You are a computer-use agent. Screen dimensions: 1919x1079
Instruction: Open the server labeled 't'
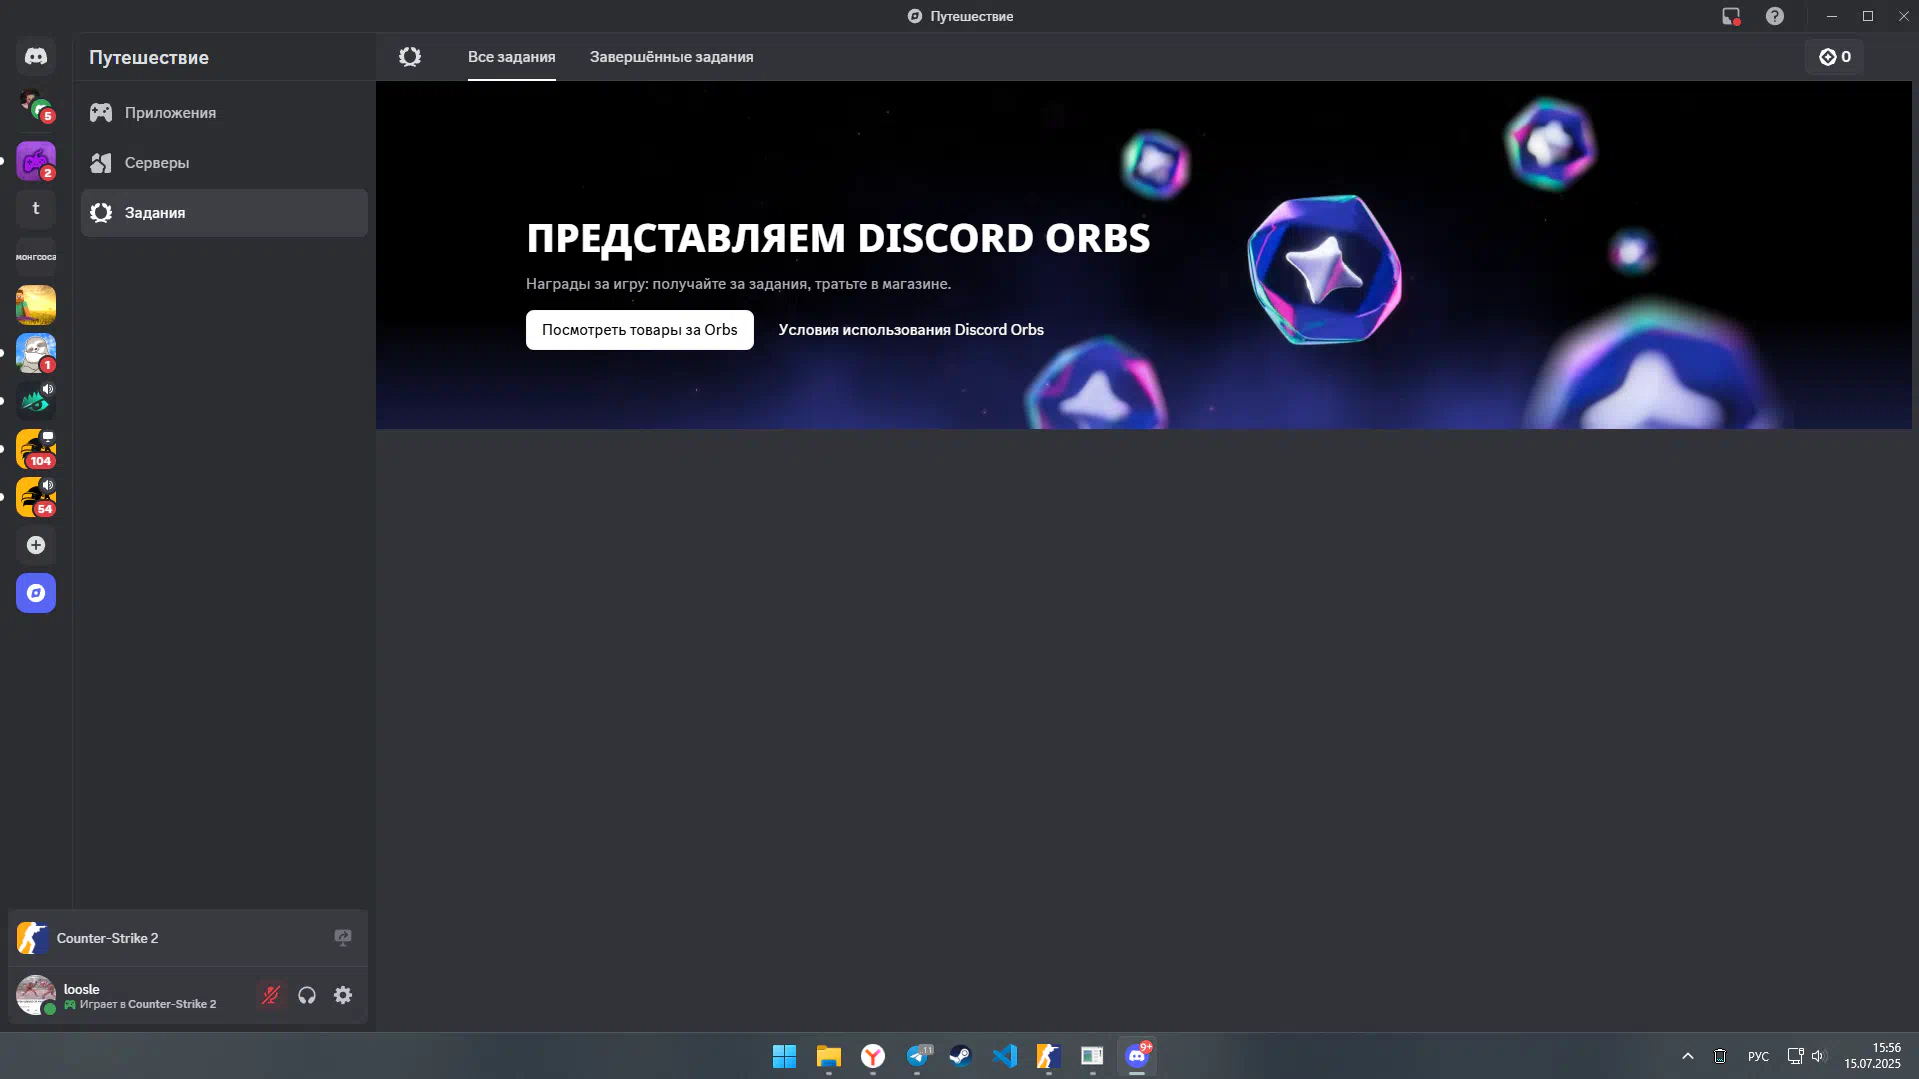coord(36,209)
